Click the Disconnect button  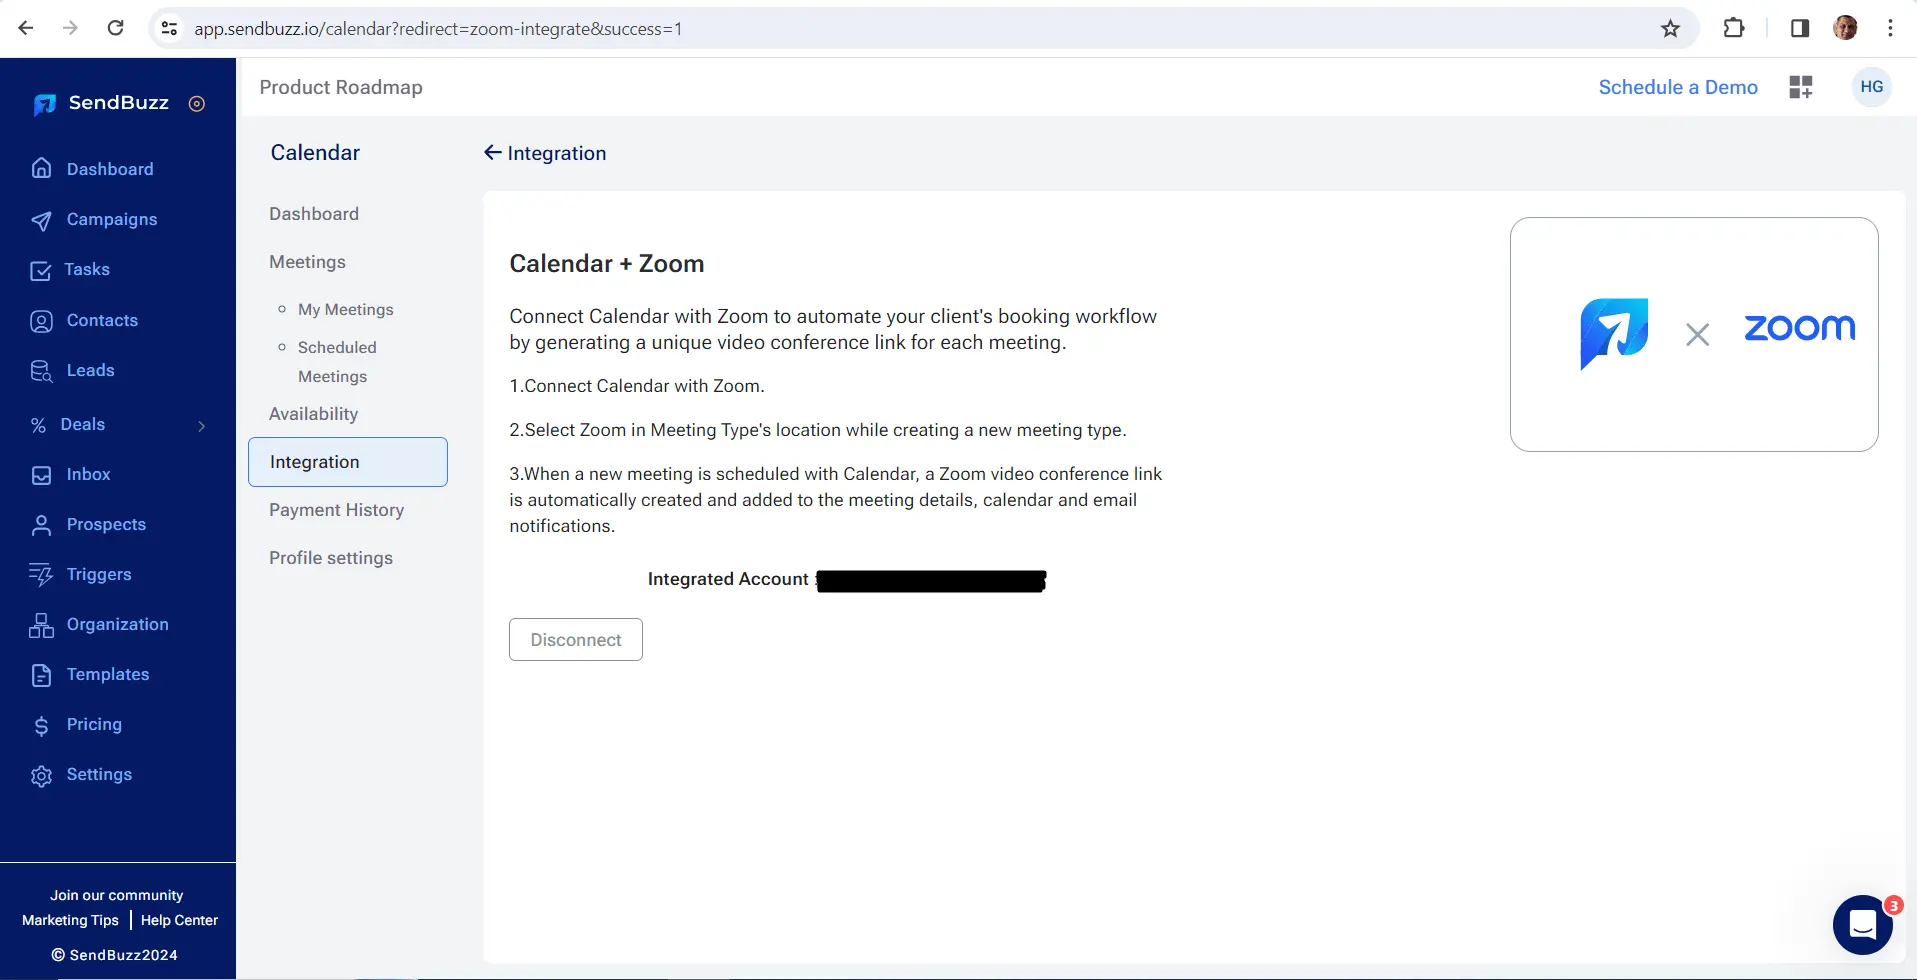576,640
